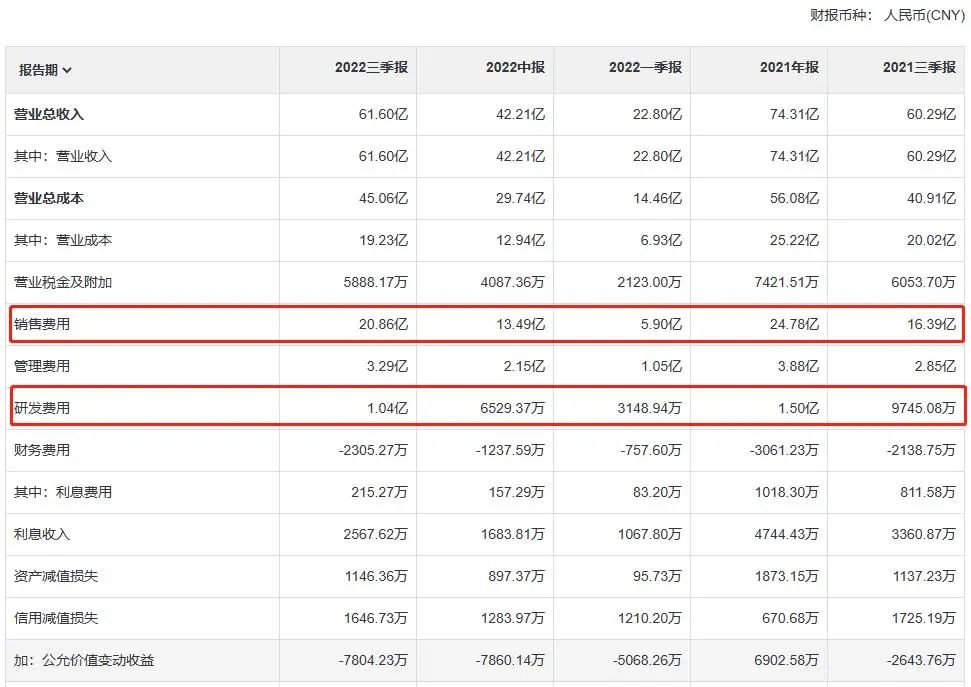Click the 管理费用 row label
This screenshot has width=971, height=687.
click(x=42, y=366)
